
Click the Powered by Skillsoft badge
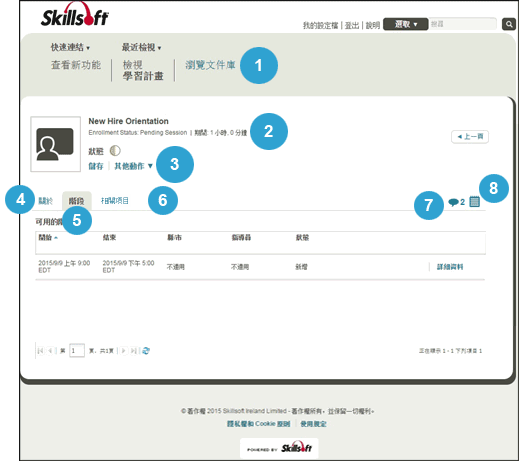point(279,448)
